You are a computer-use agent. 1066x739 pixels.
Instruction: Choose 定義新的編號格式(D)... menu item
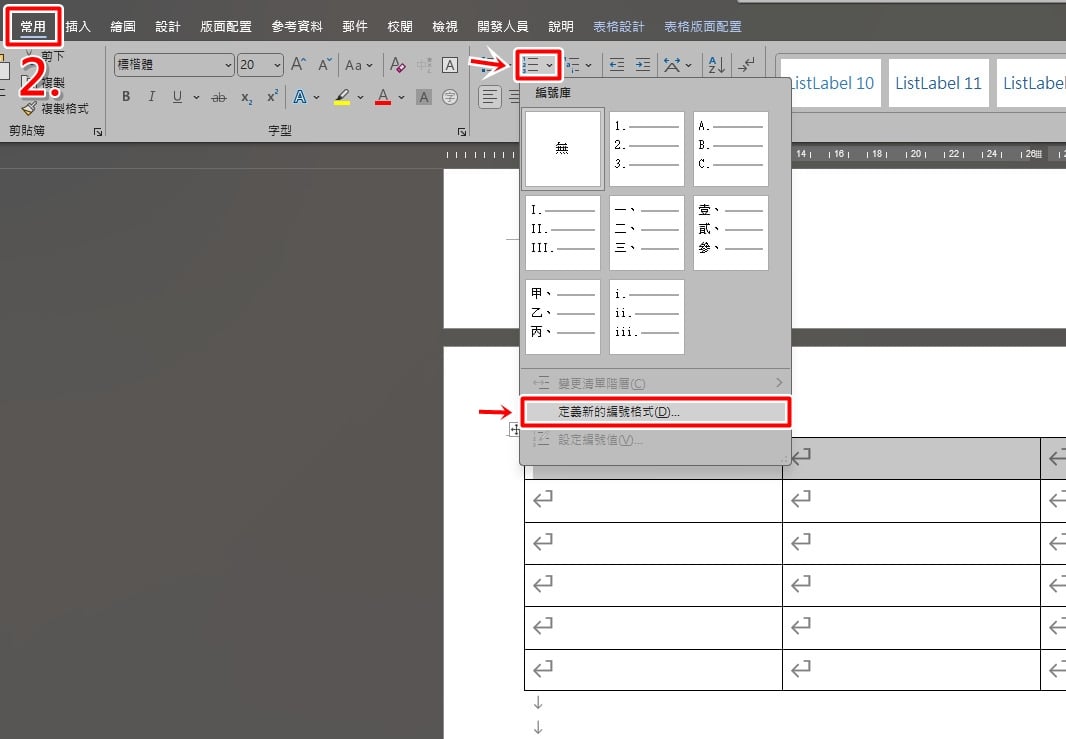click(x=655, y=412)
